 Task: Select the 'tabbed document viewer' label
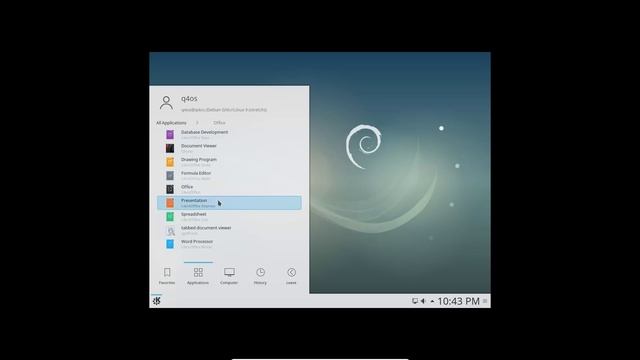pyautogui.click(x=206, y=228)
